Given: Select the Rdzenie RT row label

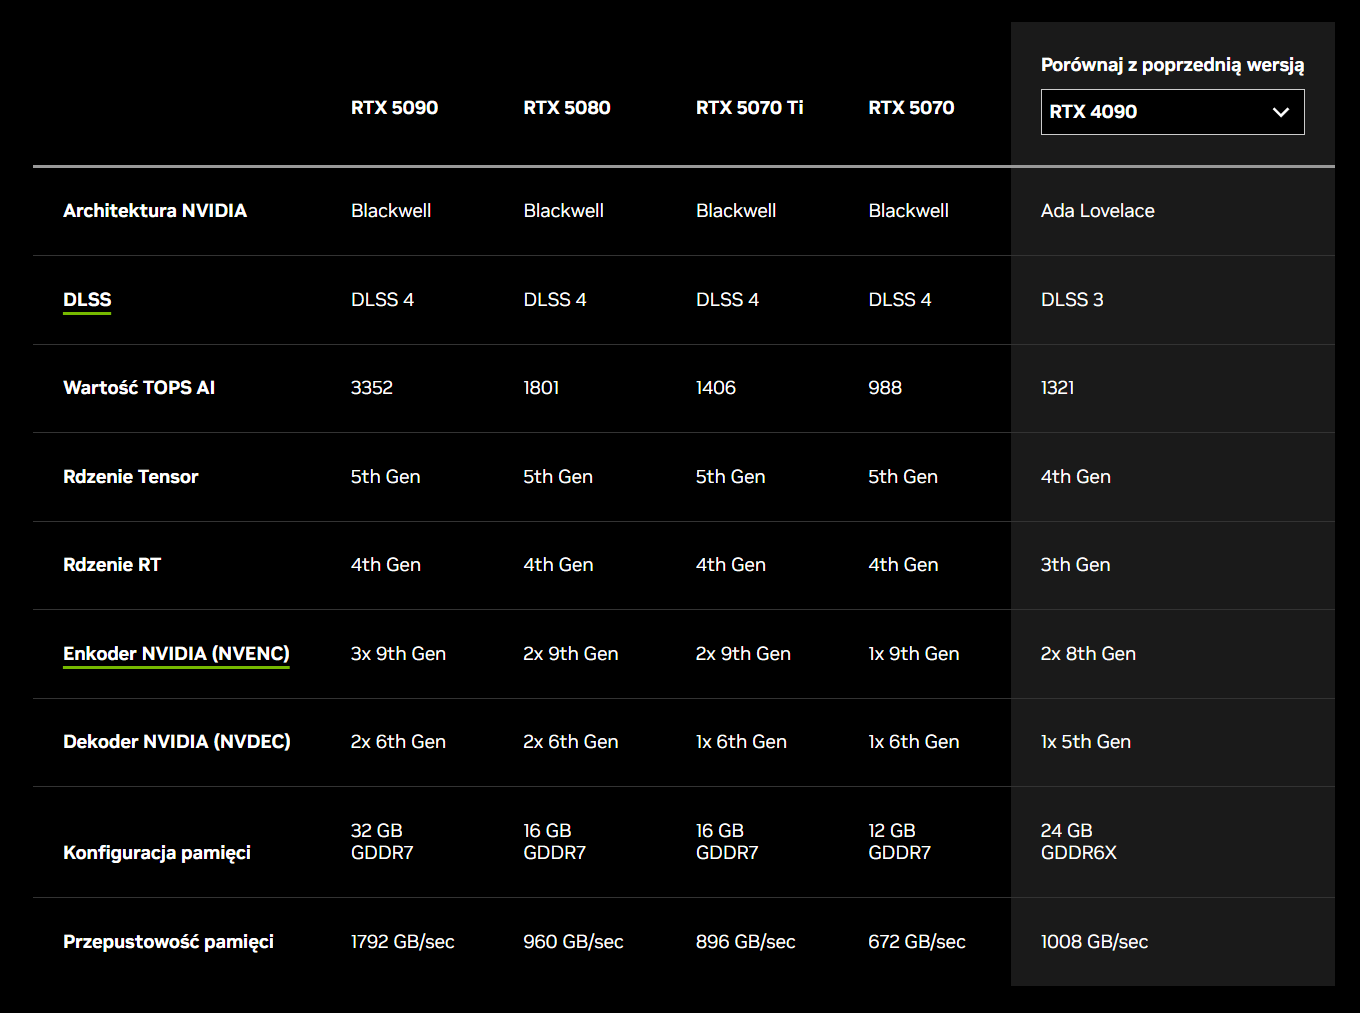Looking at the screenshot, I should point(112,565).
